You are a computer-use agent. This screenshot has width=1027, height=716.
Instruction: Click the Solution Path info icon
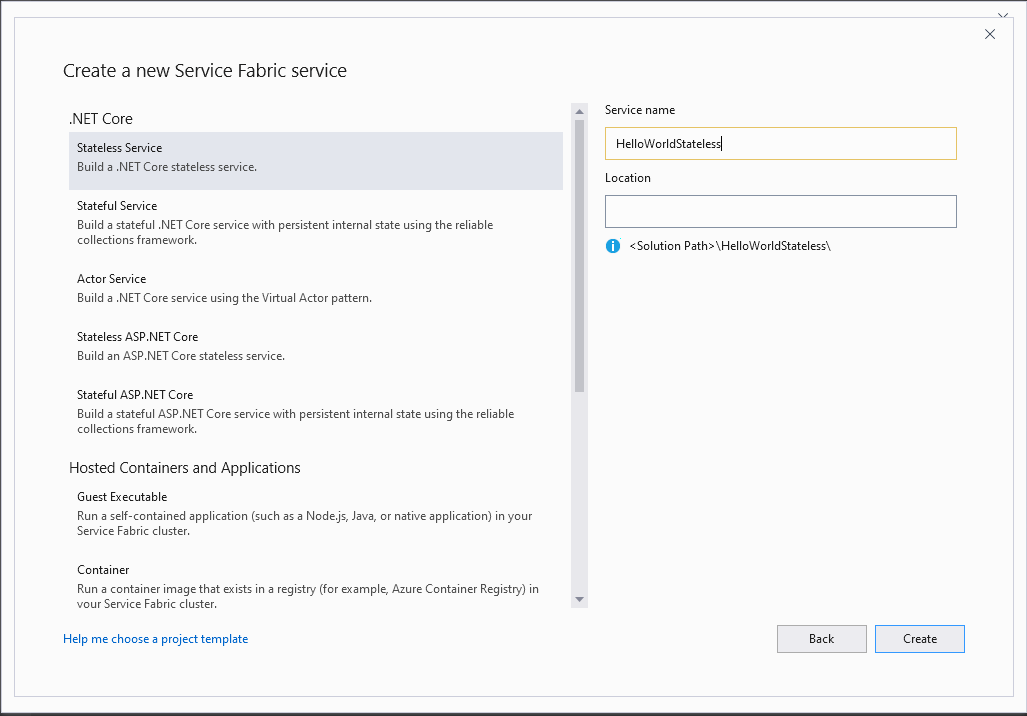612,245
